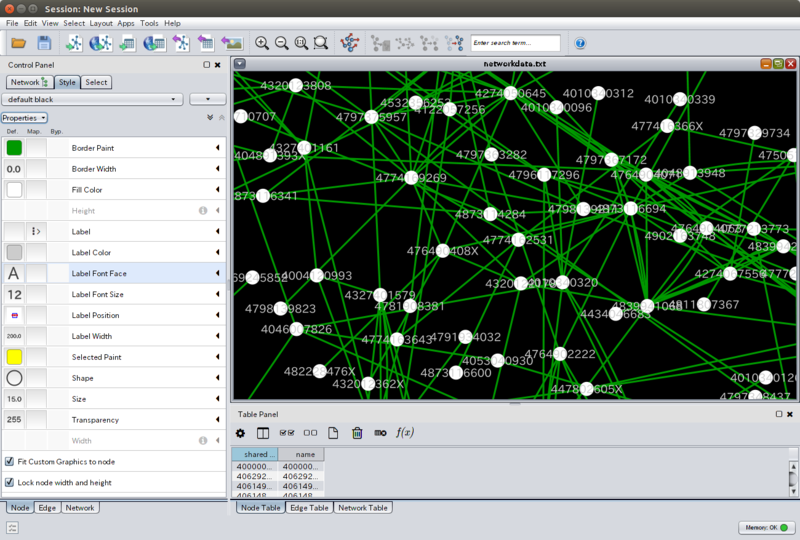
Task: Expand Label Font Face property arrow
Action: [218, 273]
